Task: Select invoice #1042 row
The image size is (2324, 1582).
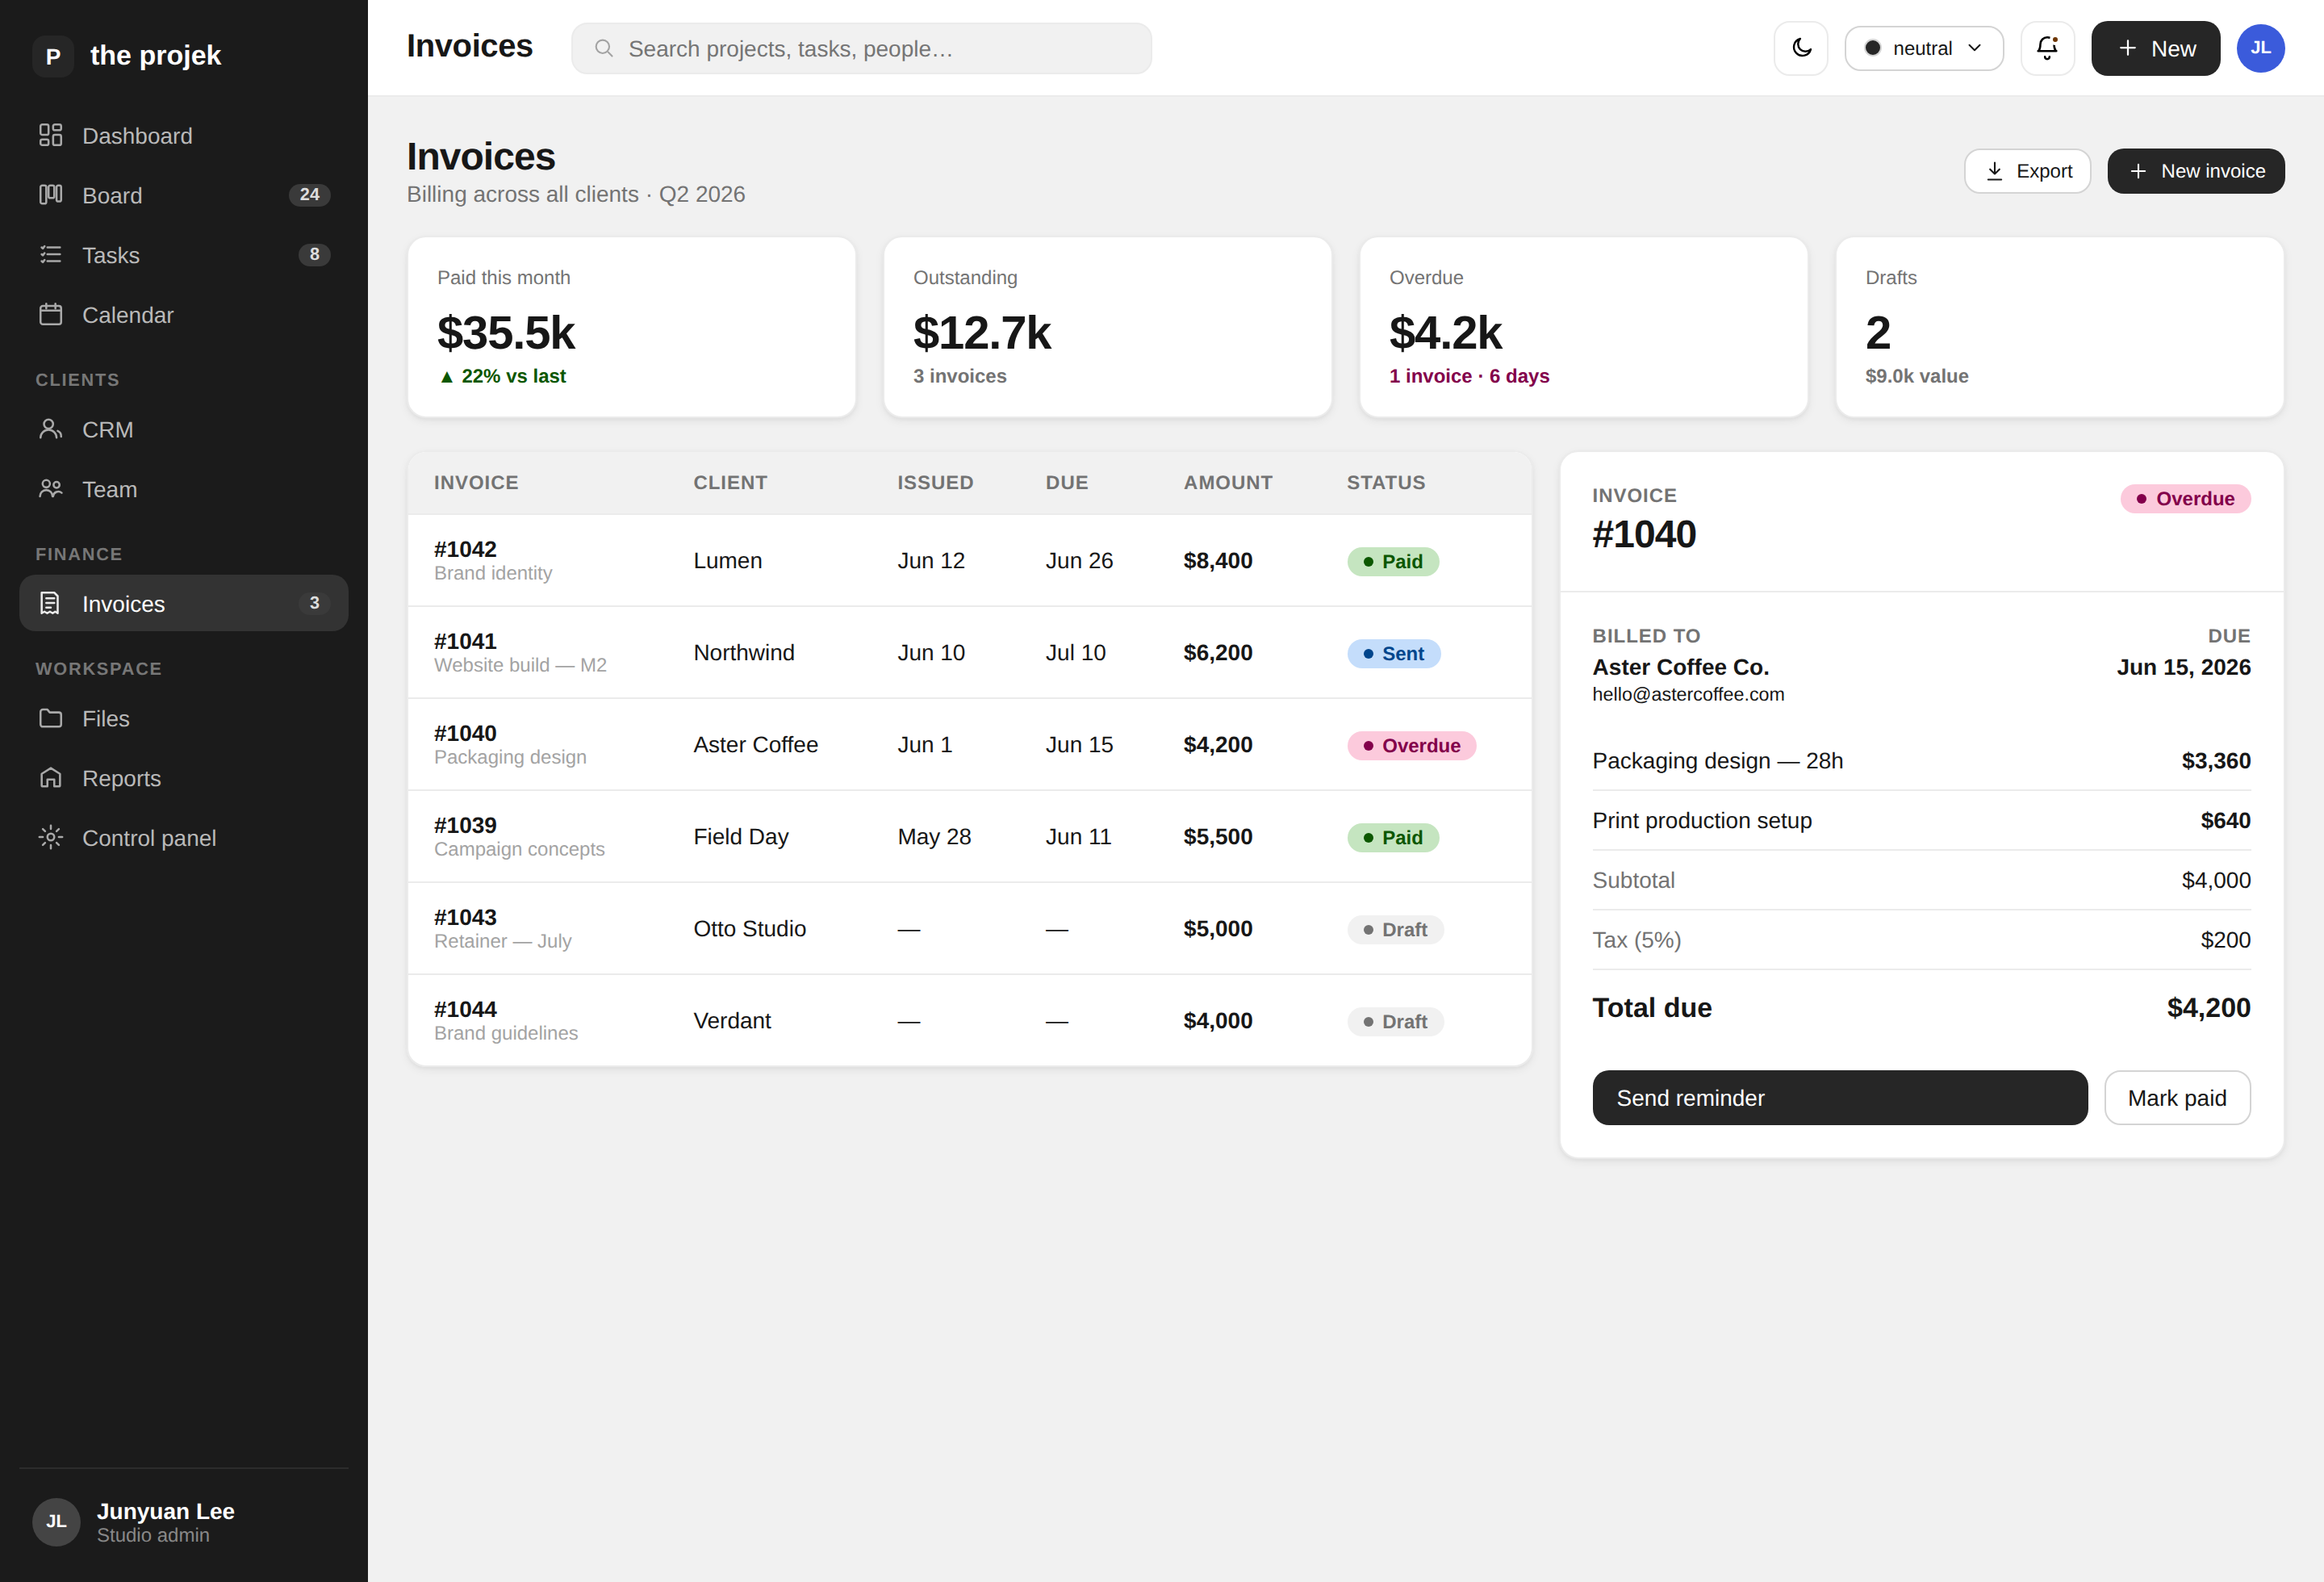Action: [969, 560]
